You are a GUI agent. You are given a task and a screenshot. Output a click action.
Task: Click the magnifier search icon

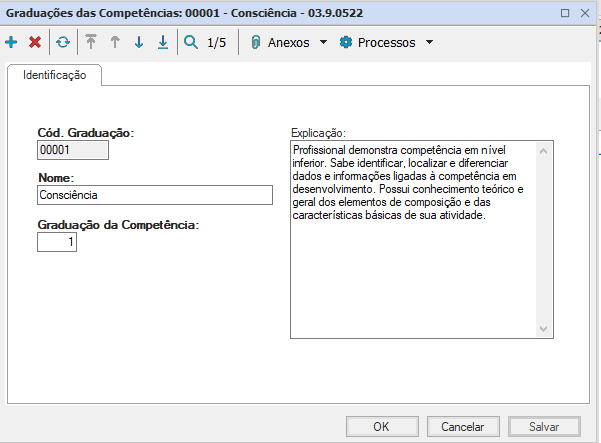tap(191, 43)
